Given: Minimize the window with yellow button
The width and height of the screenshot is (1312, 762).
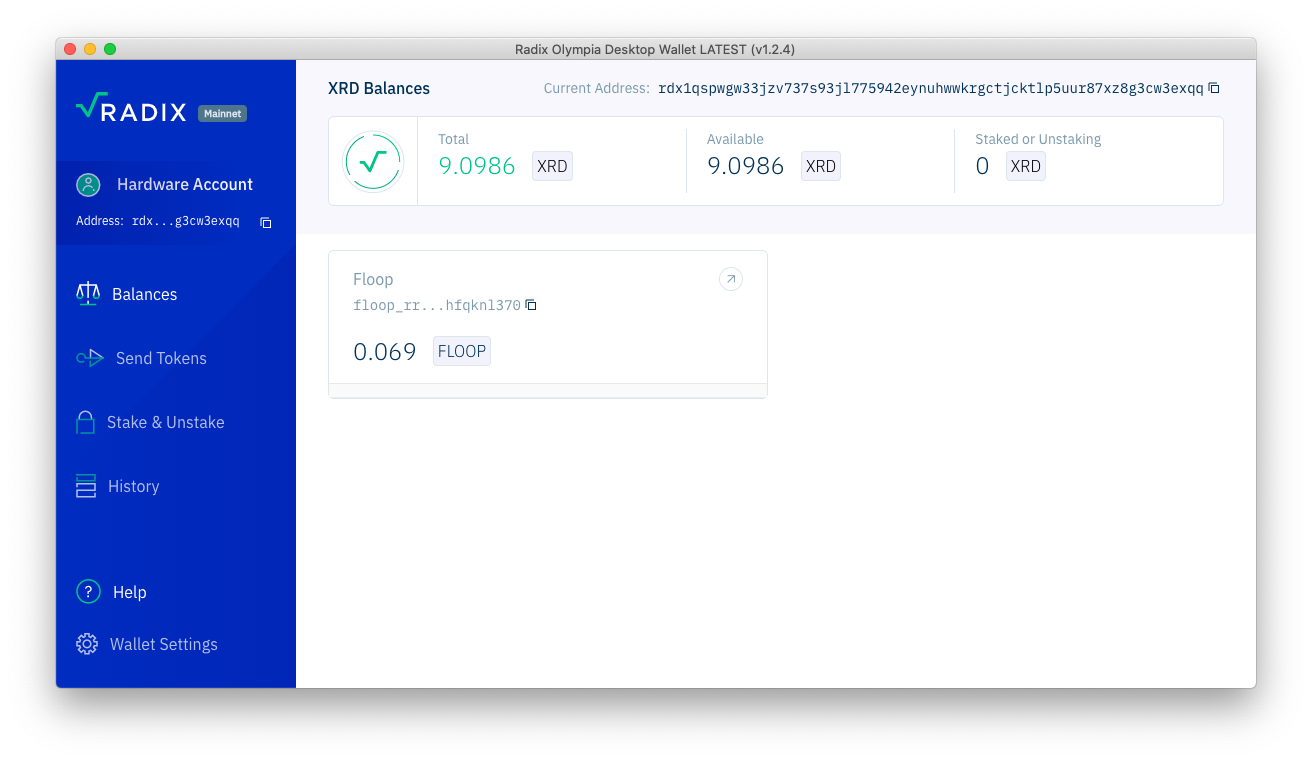Looking at the screenshot, I should (90, 49).
